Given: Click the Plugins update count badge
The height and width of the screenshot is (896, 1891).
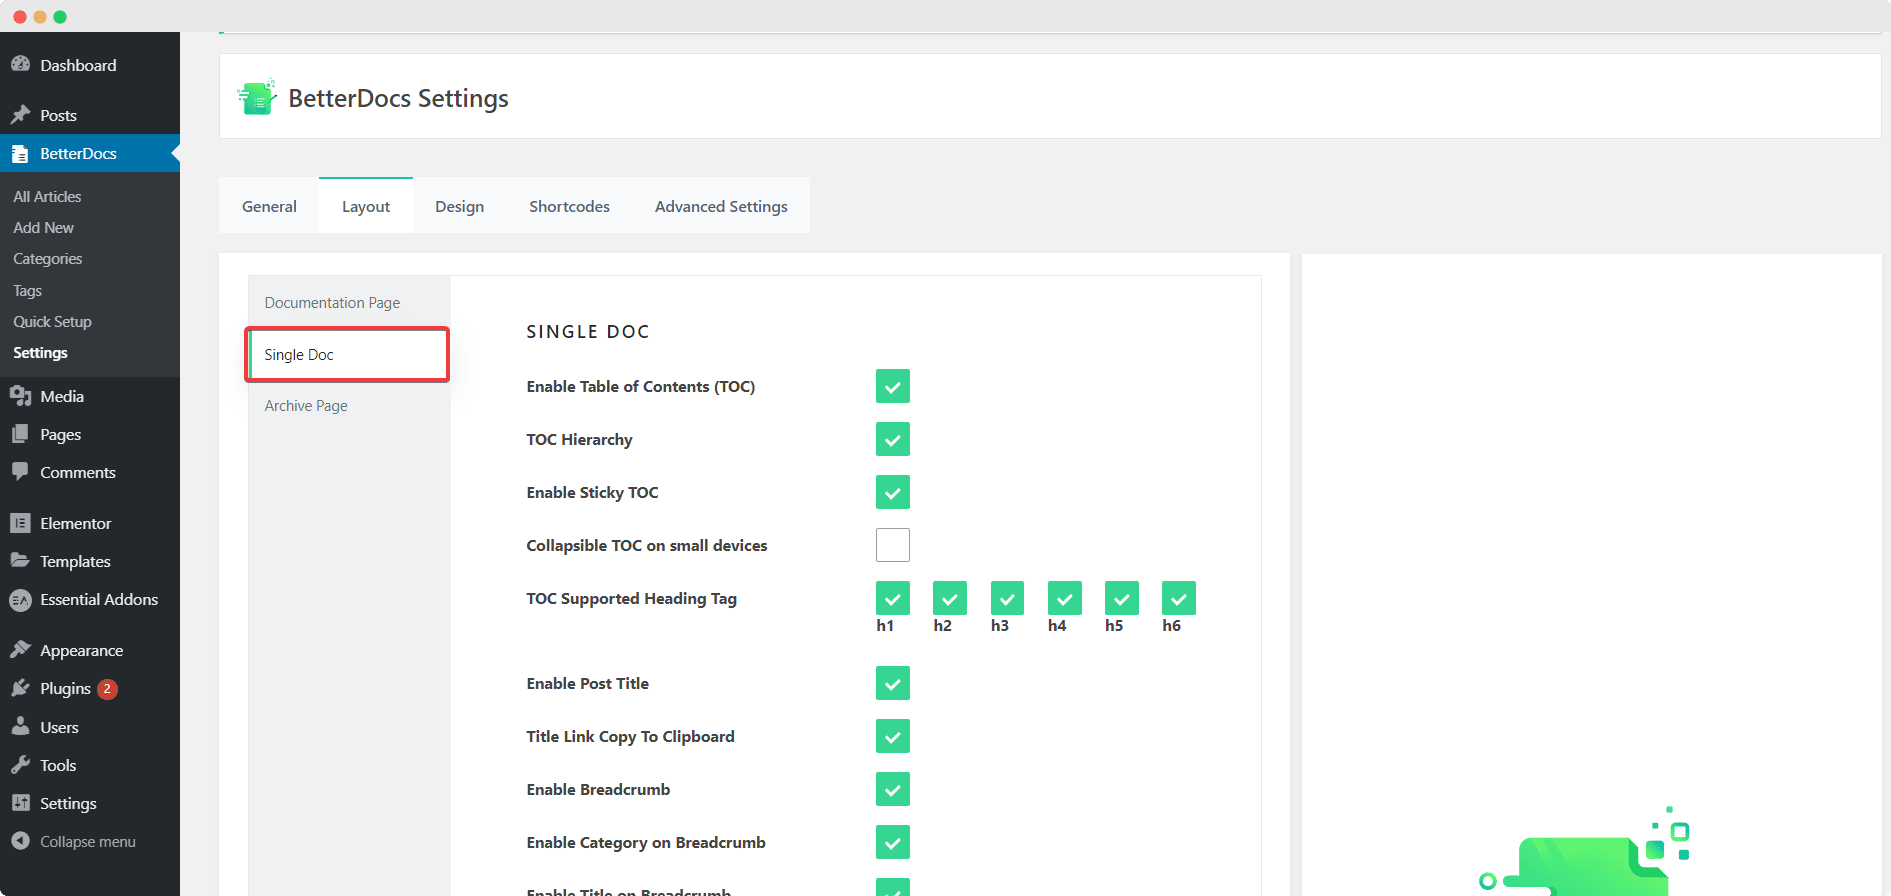Looking at the screenshot, I should (x=107, y=689).
